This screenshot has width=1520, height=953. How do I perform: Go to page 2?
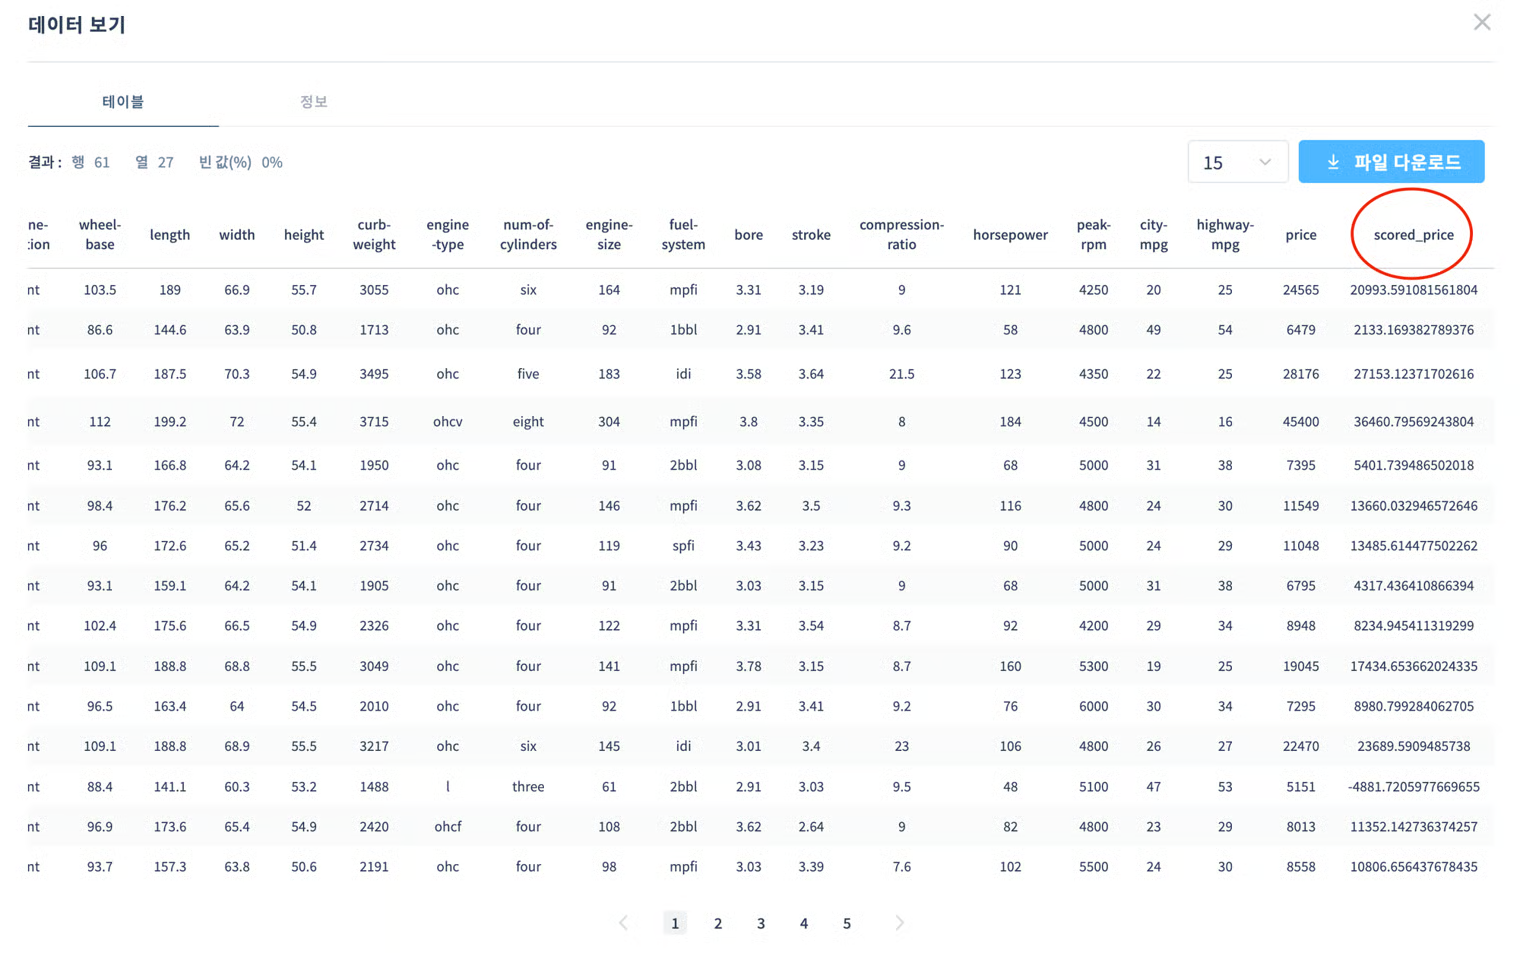click(x=718, y=923)
